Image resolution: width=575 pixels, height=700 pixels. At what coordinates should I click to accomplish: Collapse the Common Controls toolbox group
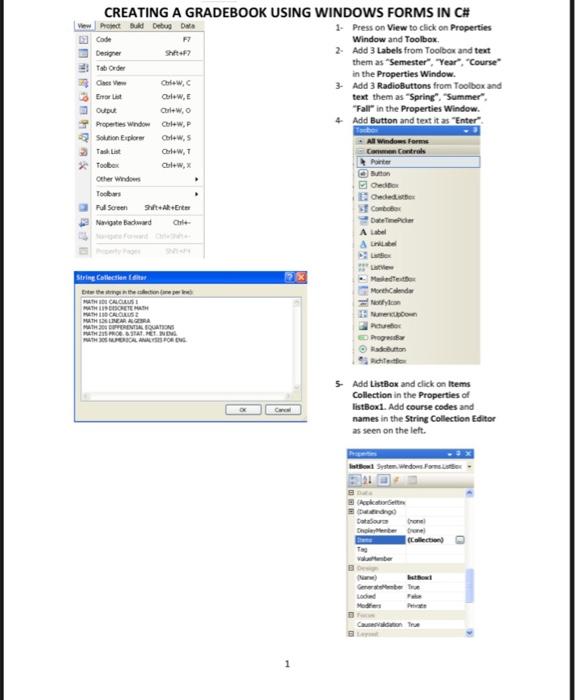(x=361, y=151)
